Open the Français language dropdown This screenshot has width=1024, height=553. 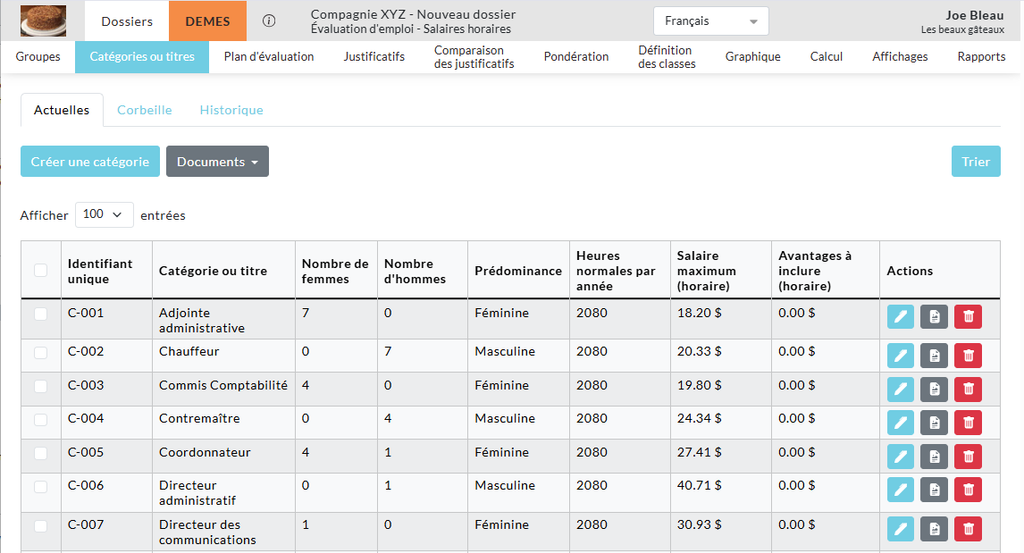click(x=711, y=21)
